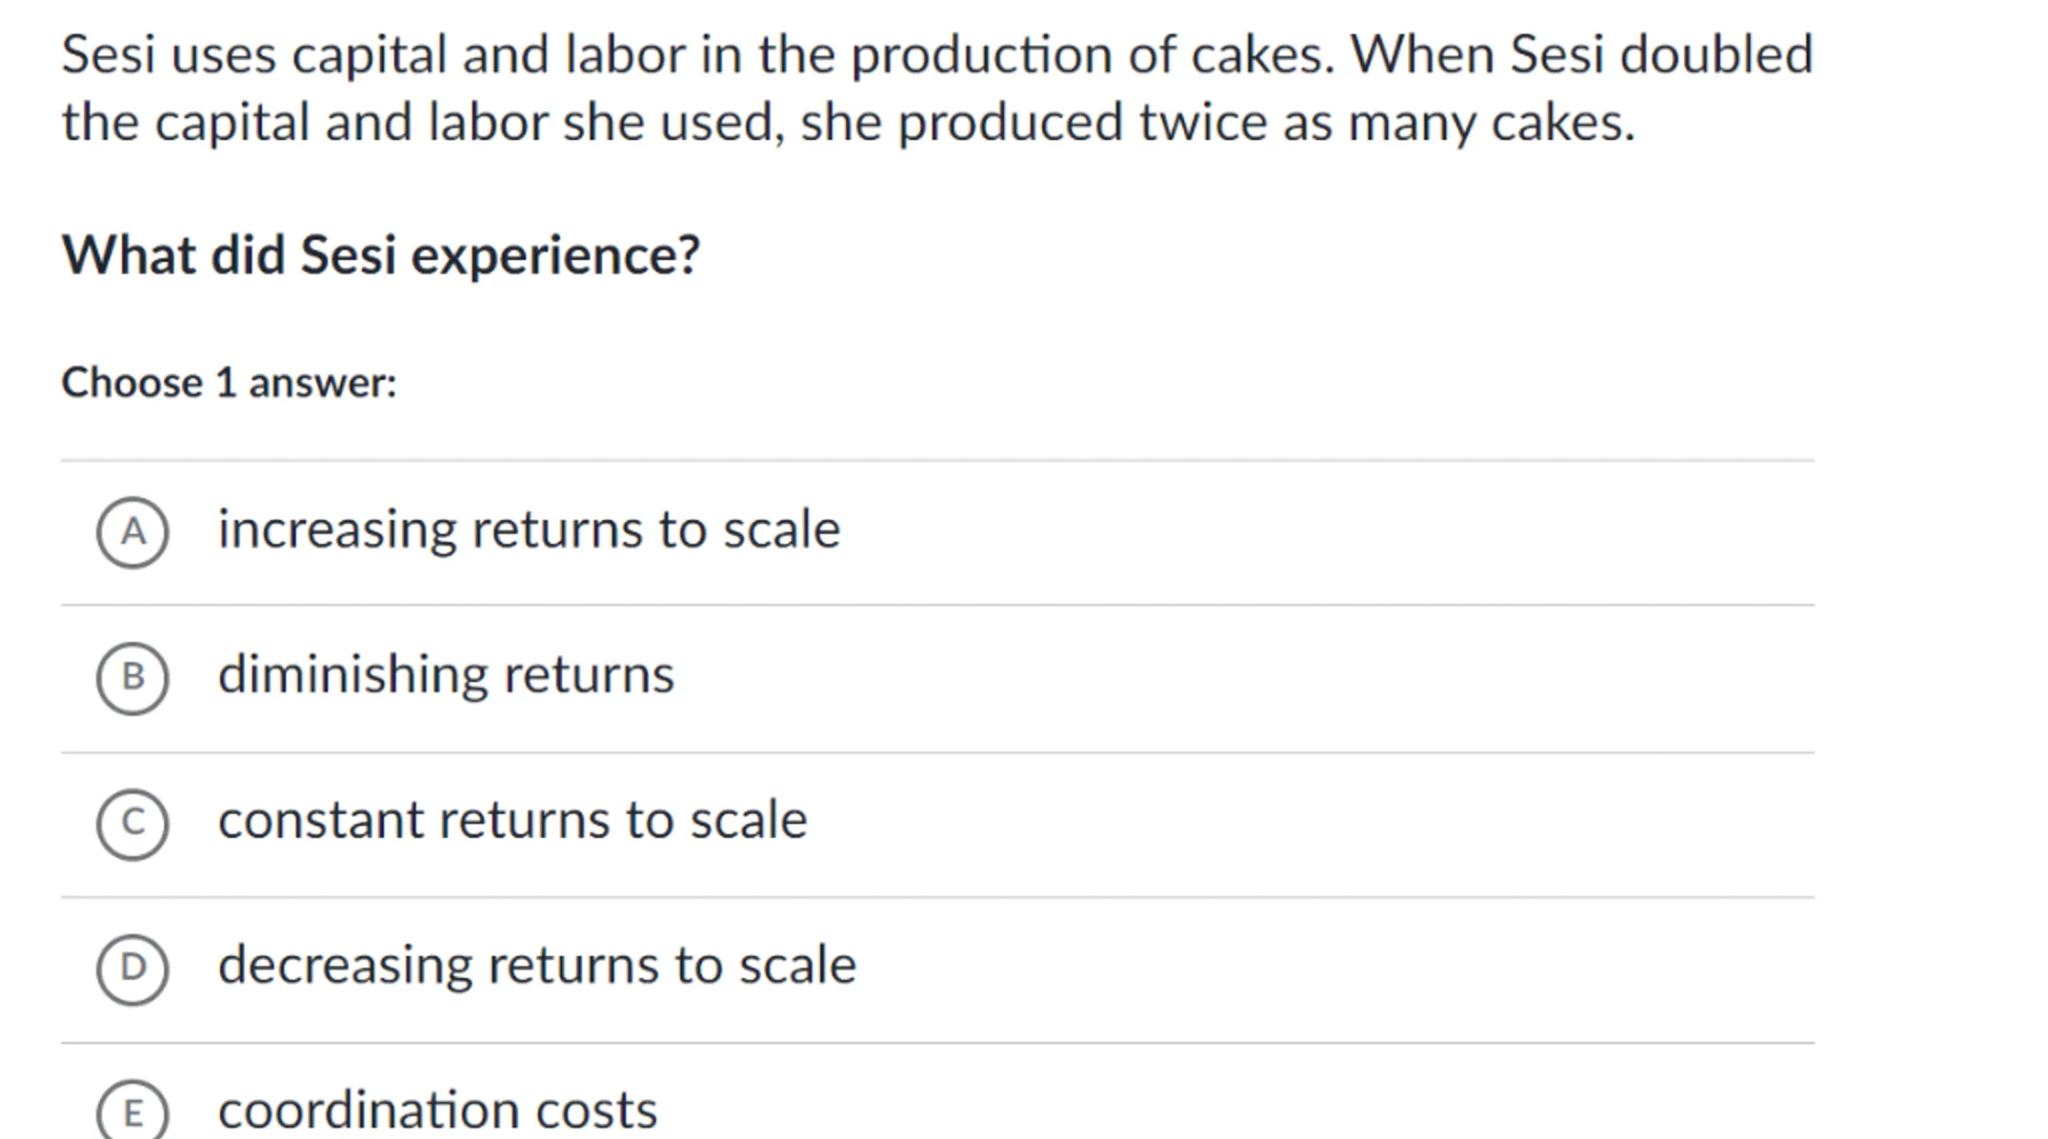The image size is (2048, 1139).
Task: Choose the "constant returns to scale" text
Action: [x=512, y=821]
